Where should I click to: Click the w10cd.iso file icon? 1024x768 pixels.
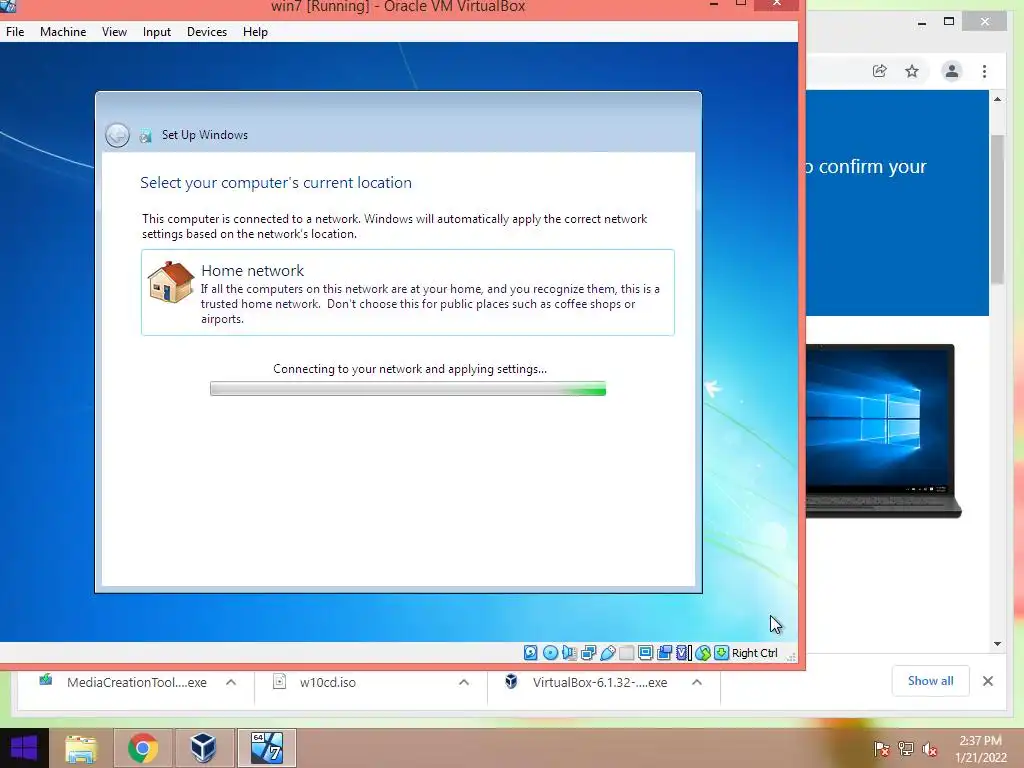pyautogui.click(x=280, y=682)
